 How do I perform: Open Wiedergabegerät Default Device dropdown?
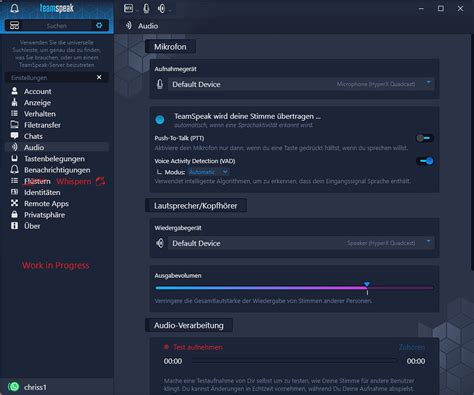click(x=301, y=243)
